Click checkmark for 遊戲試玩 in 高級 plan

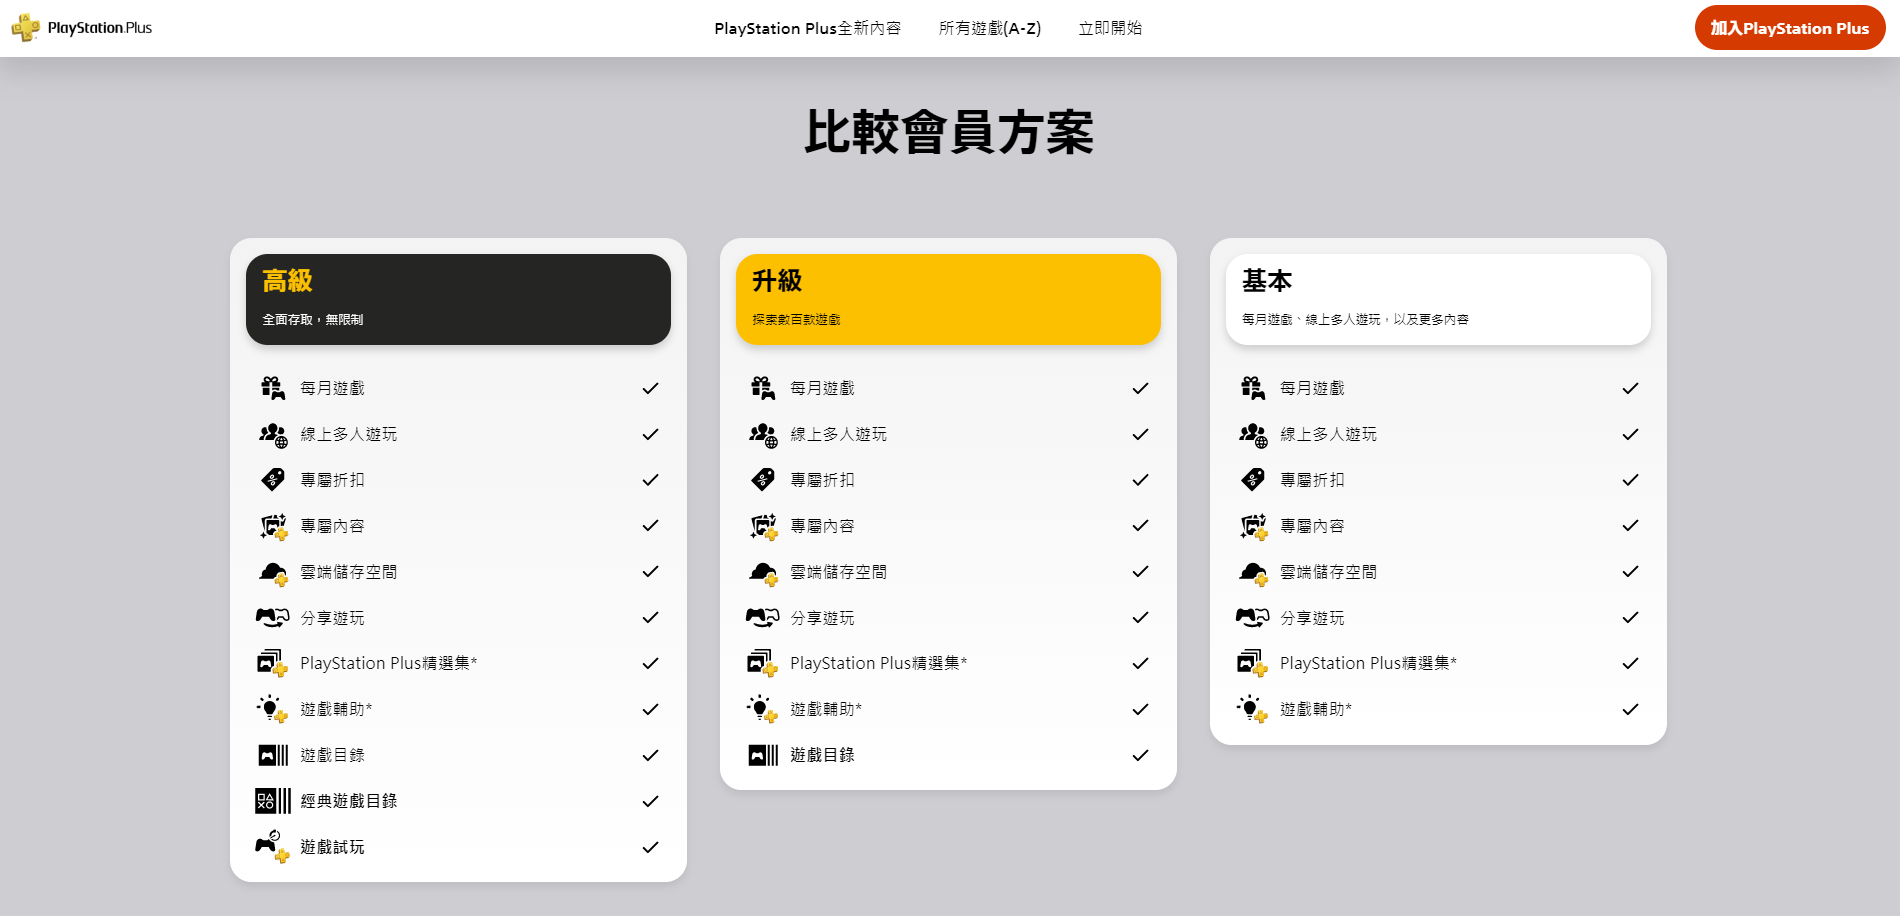(x=650, y=847)
